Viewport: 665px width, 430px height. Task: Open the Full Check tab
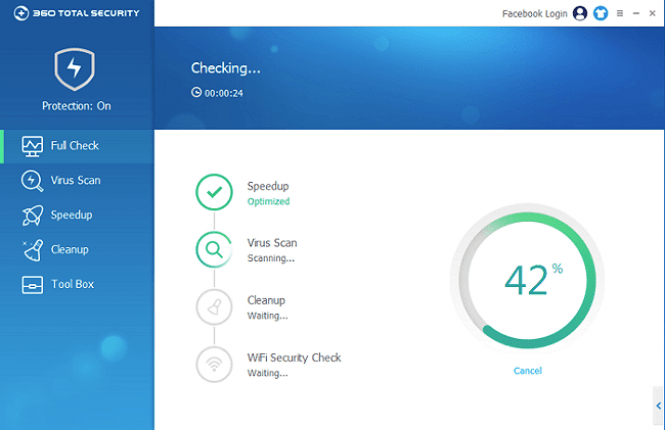point(77,146)
